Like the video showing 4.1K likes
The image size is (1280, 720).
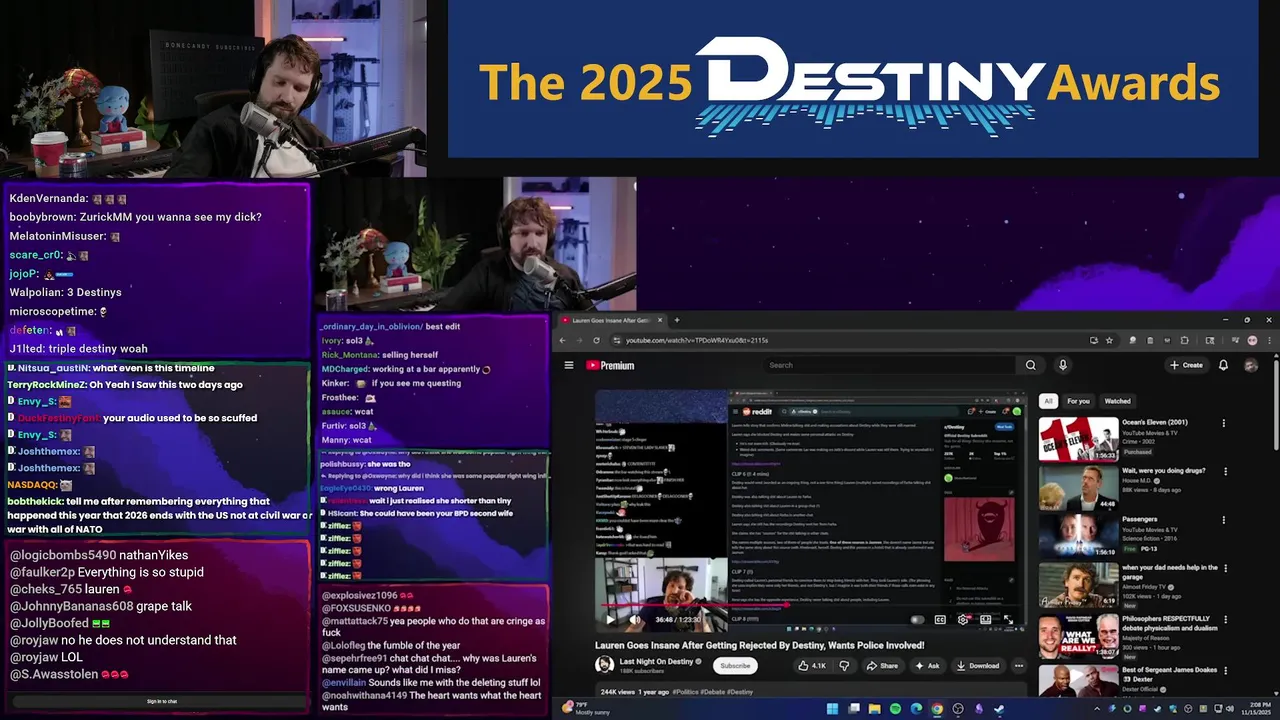[x=811, y=666]
